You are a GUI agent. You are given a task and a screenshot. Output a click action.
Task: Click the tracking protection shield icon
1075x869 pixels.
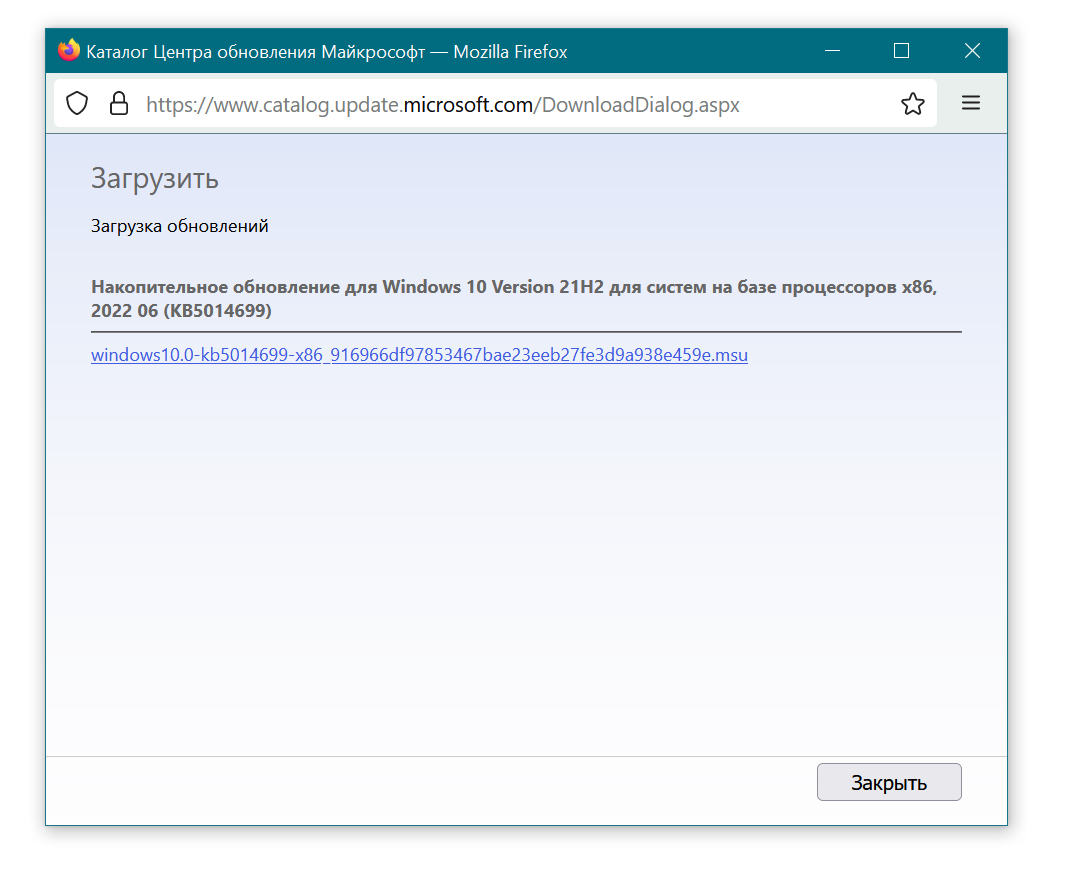point(77,104)
